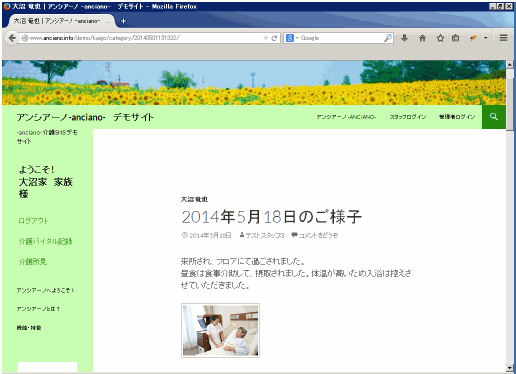Open 機能・特徴 sidebar link
The width and height of the screenshot is (516, 374).
[x=29, y=328]
